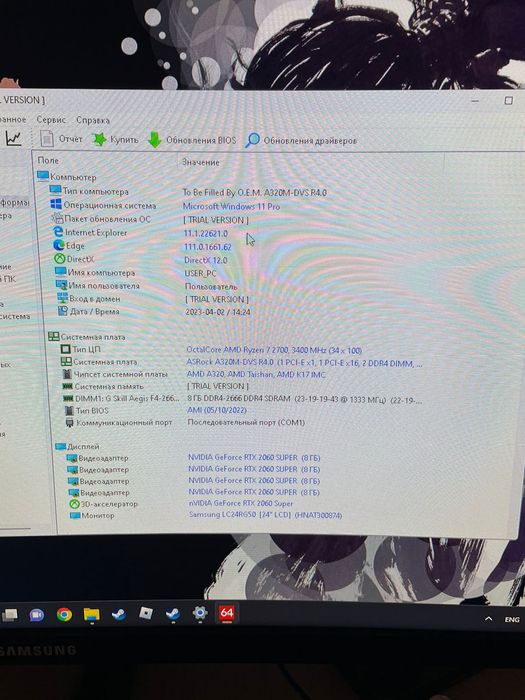The height and width of the screenshot is (700, 525).
Task: Open the 111.0.1661.62 Edge version link
Action: point(208,246)
